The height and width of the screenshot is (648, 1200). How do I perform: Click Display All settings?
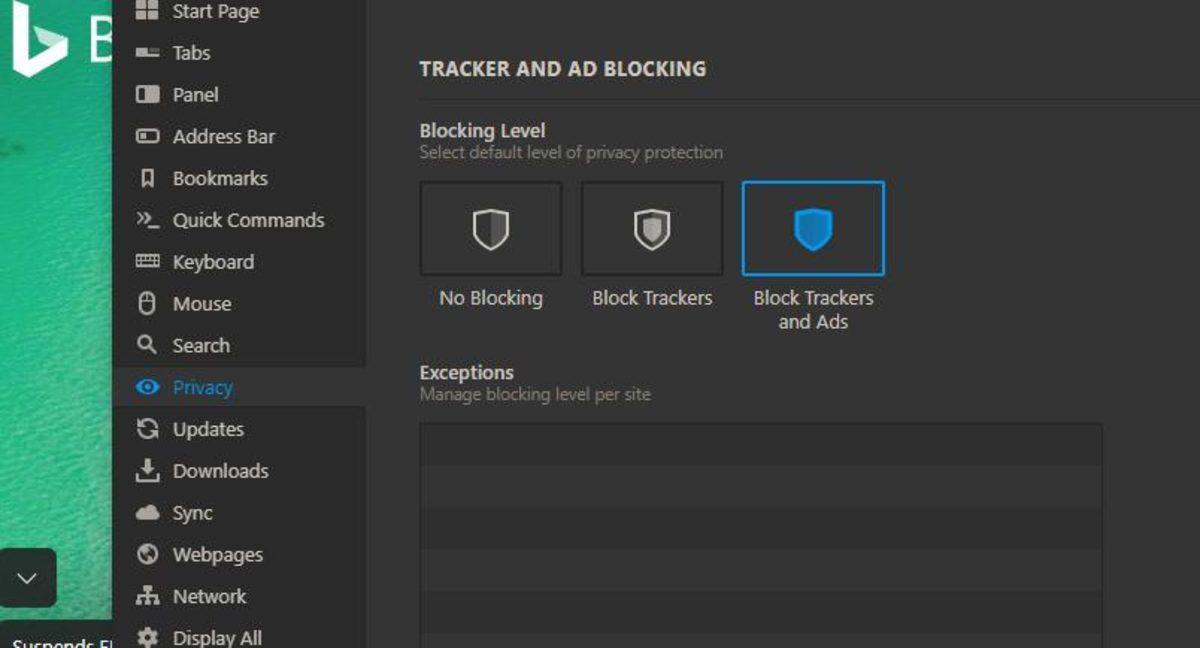pyautogui.click(x=217, y=637)
